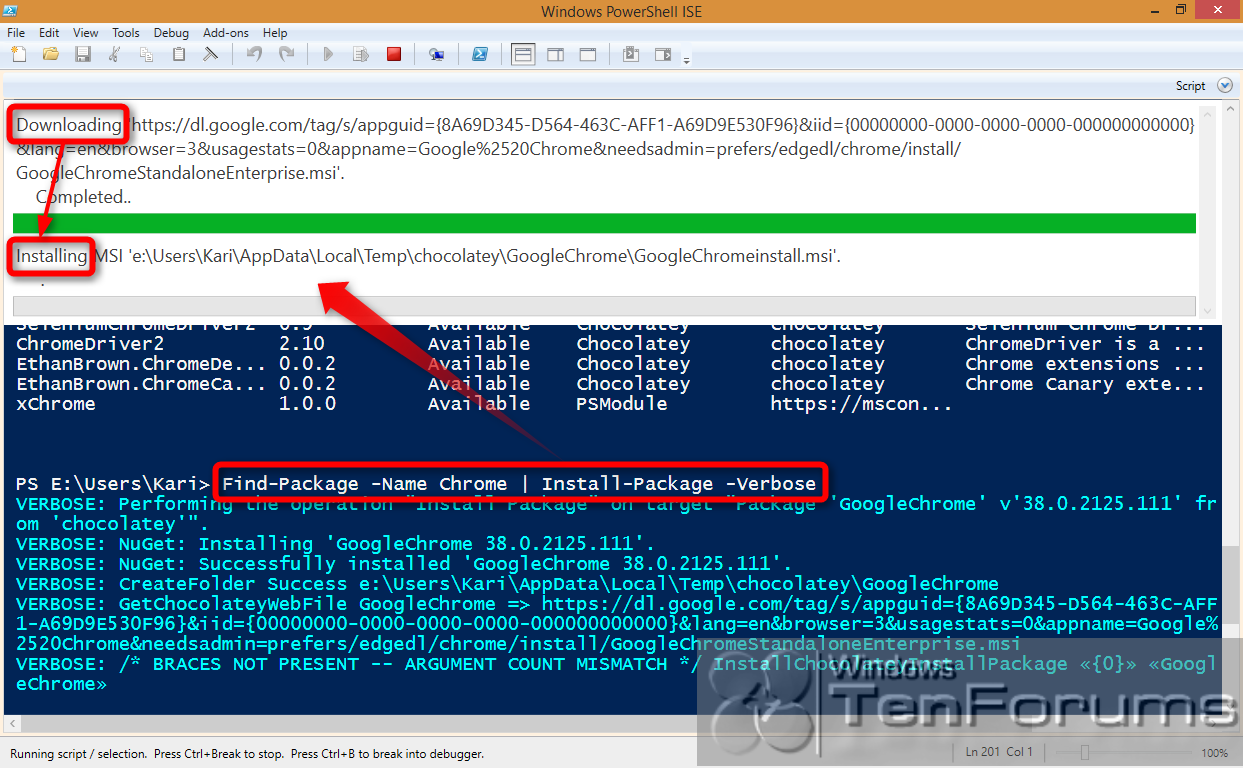Click the 'Chrome Canary exte...' summary text
Viewport: 1243px width, 768px height.
(x=1085, y=384)
